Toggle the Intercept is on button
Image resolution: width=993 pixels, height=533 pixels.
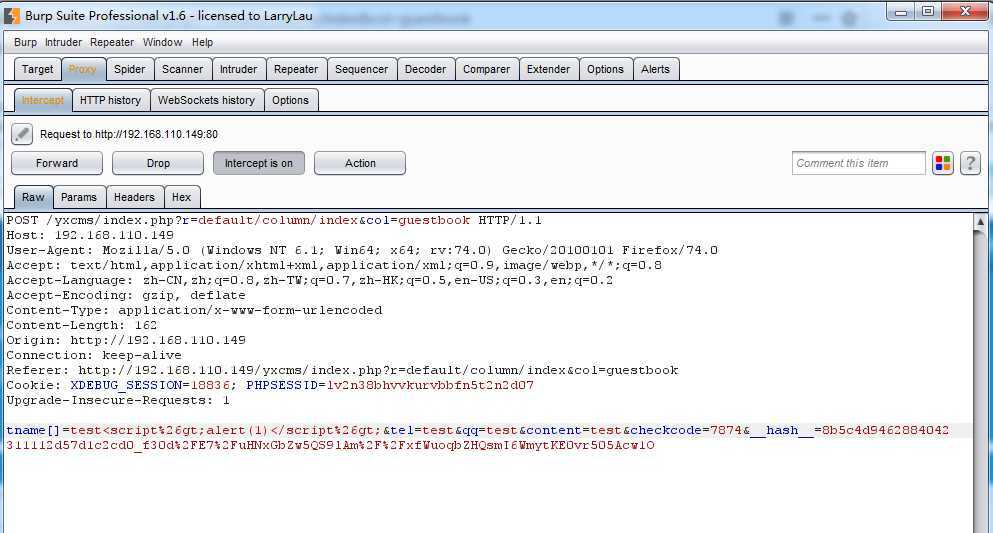(x=258, y=163)
